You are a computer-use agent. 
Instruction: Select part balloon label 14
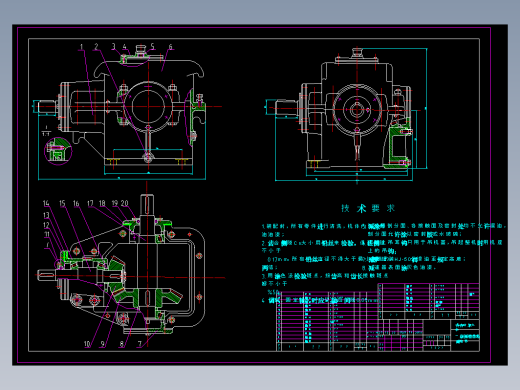pos(46,203)
